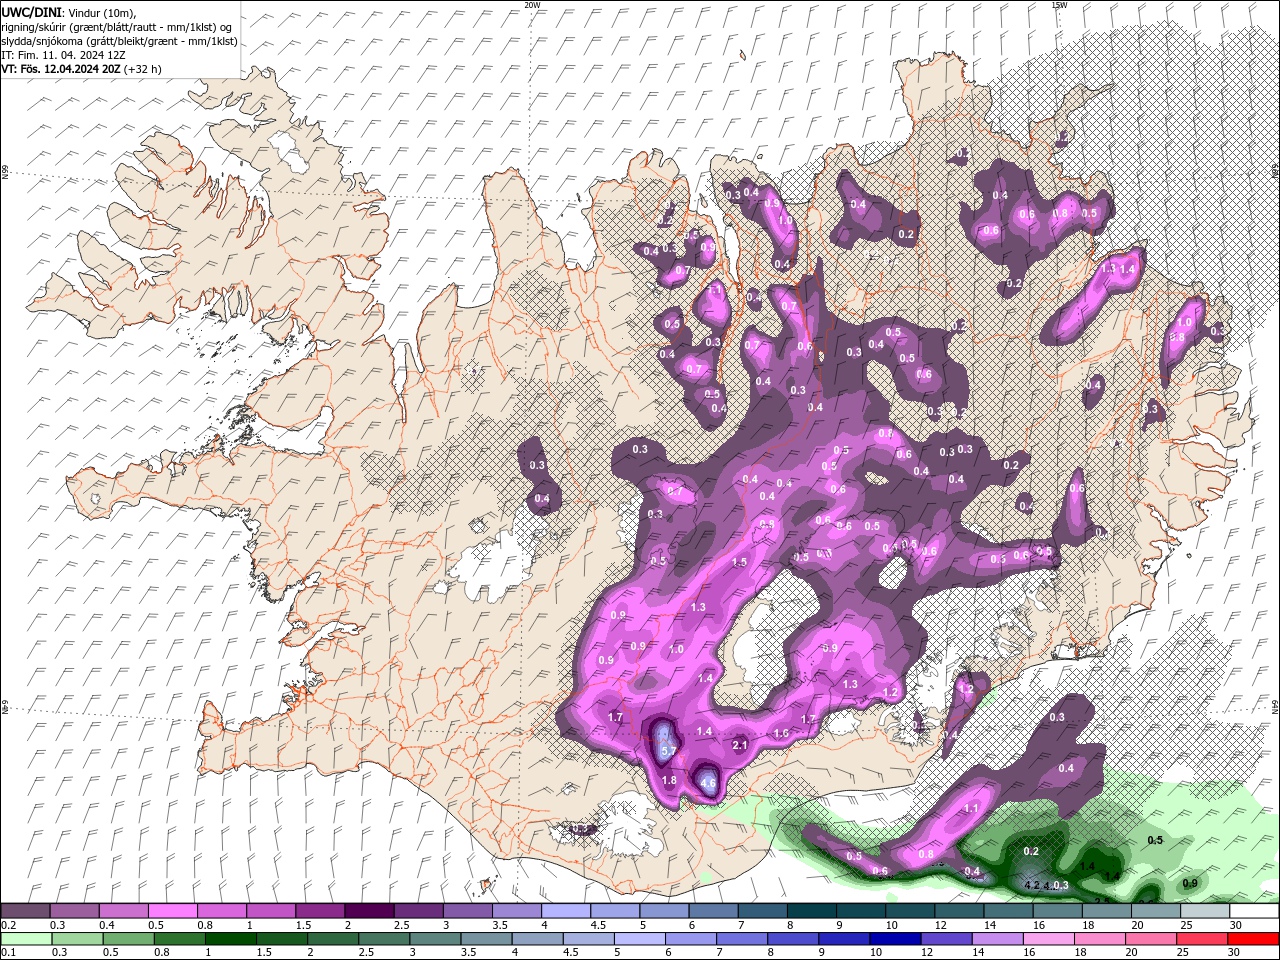Click the 0.2 swatch in upper snow legend

(25, 911)
